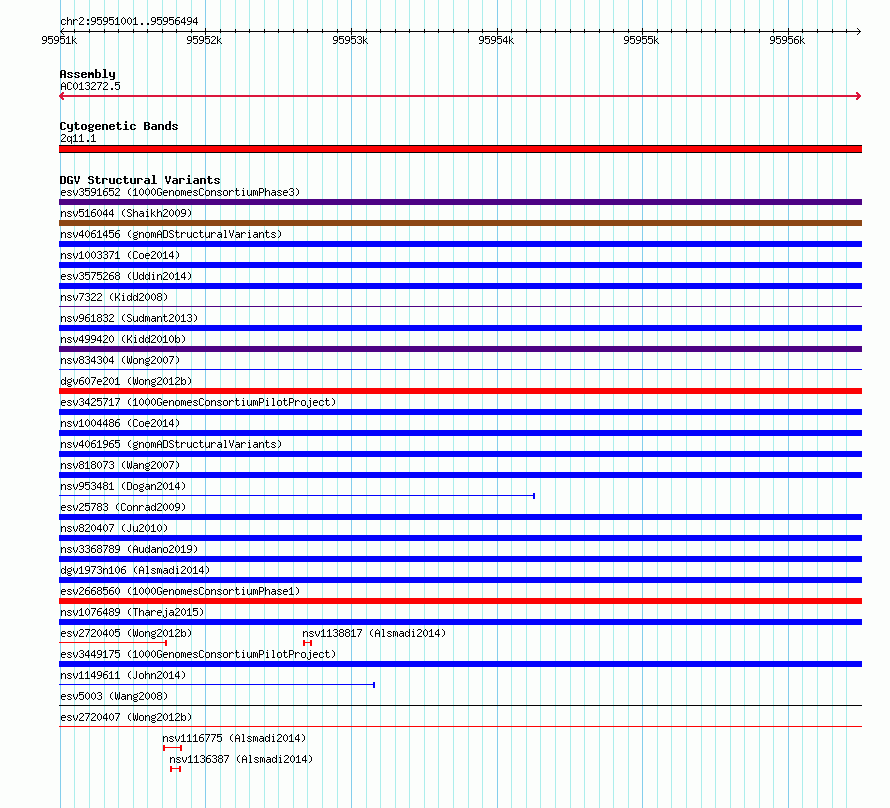Click the thin blue nsv1149611 variant line
The width and height of the screenshot is (890, 808).
point(217,685)
